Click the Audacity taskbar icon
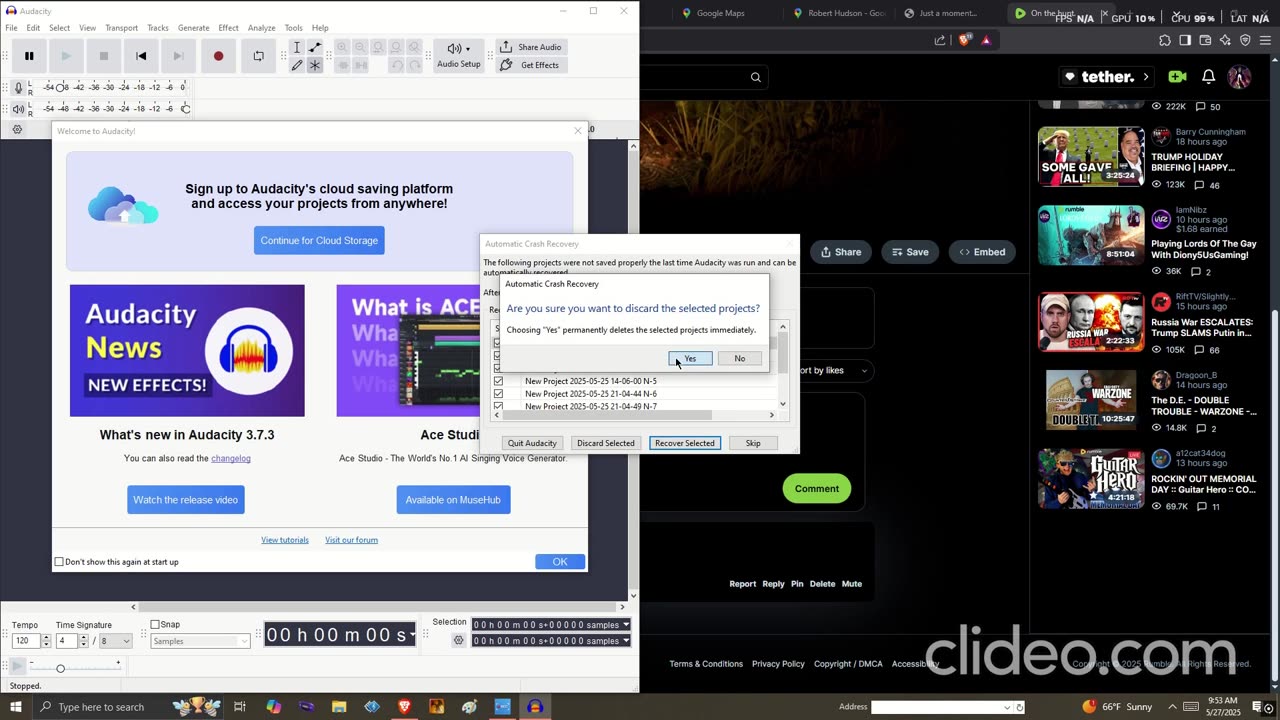Viewport: 1280px width, 720px height. [x=535, y=707]
